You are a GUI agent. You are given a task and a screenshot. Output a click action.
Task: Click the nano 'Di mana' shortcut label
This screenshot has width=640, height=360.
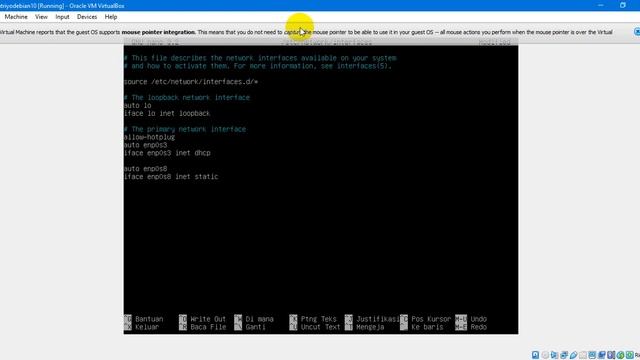(x=260, y=319)
